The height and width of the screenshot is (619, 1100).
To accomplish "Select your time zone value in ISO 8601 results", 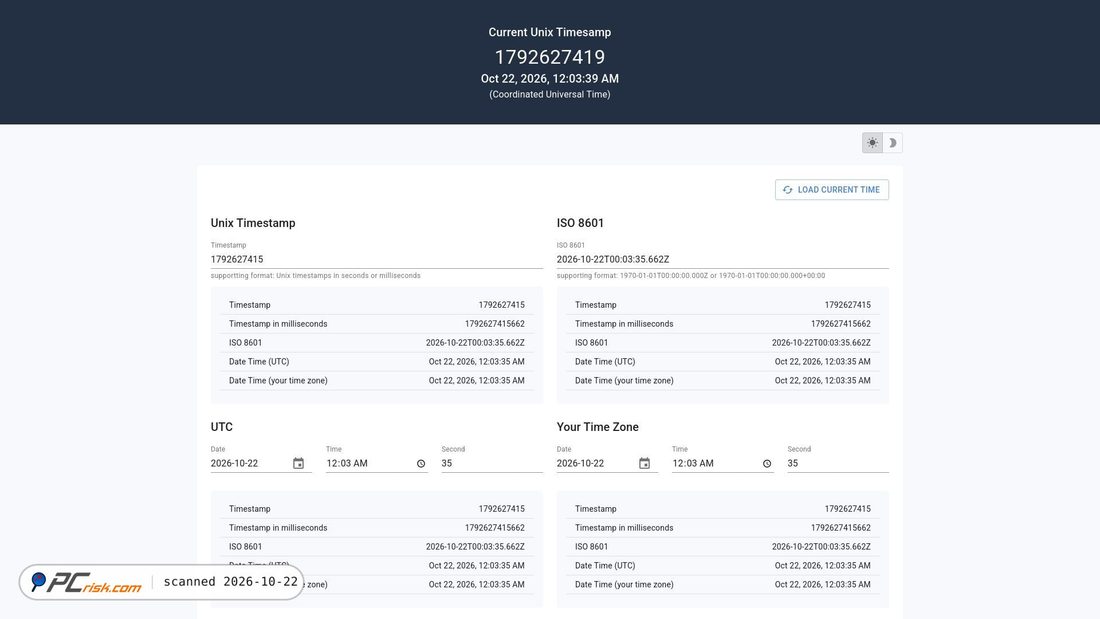I will click(822, 380).
